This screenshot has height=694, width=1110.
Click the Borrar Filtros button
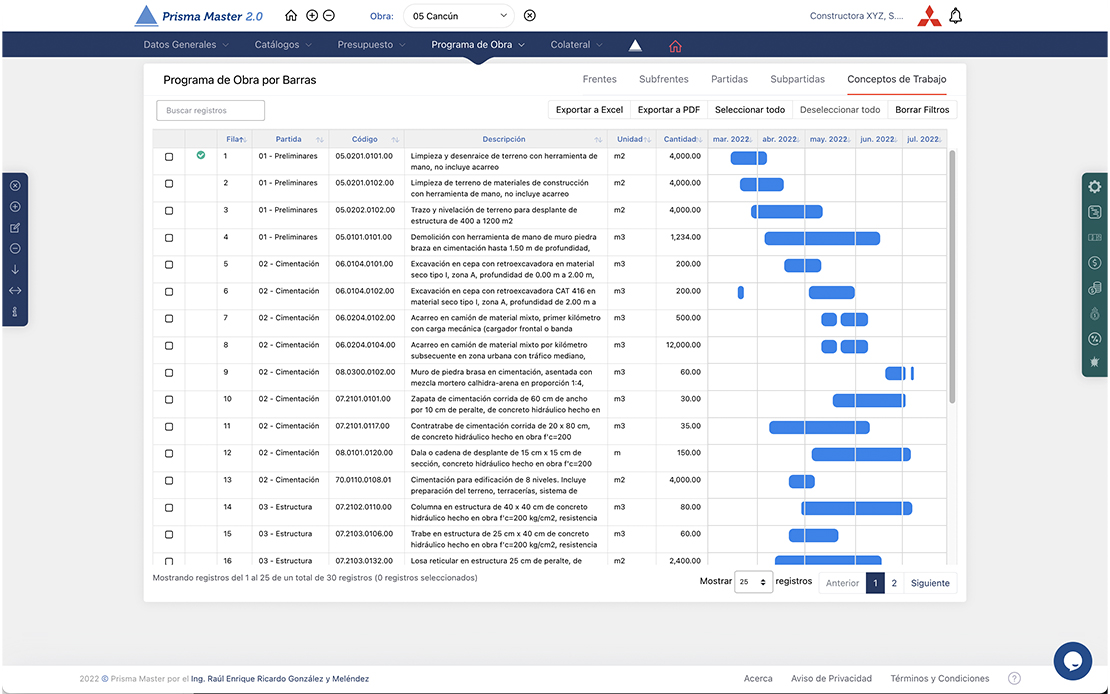click(x=922, y=110)
